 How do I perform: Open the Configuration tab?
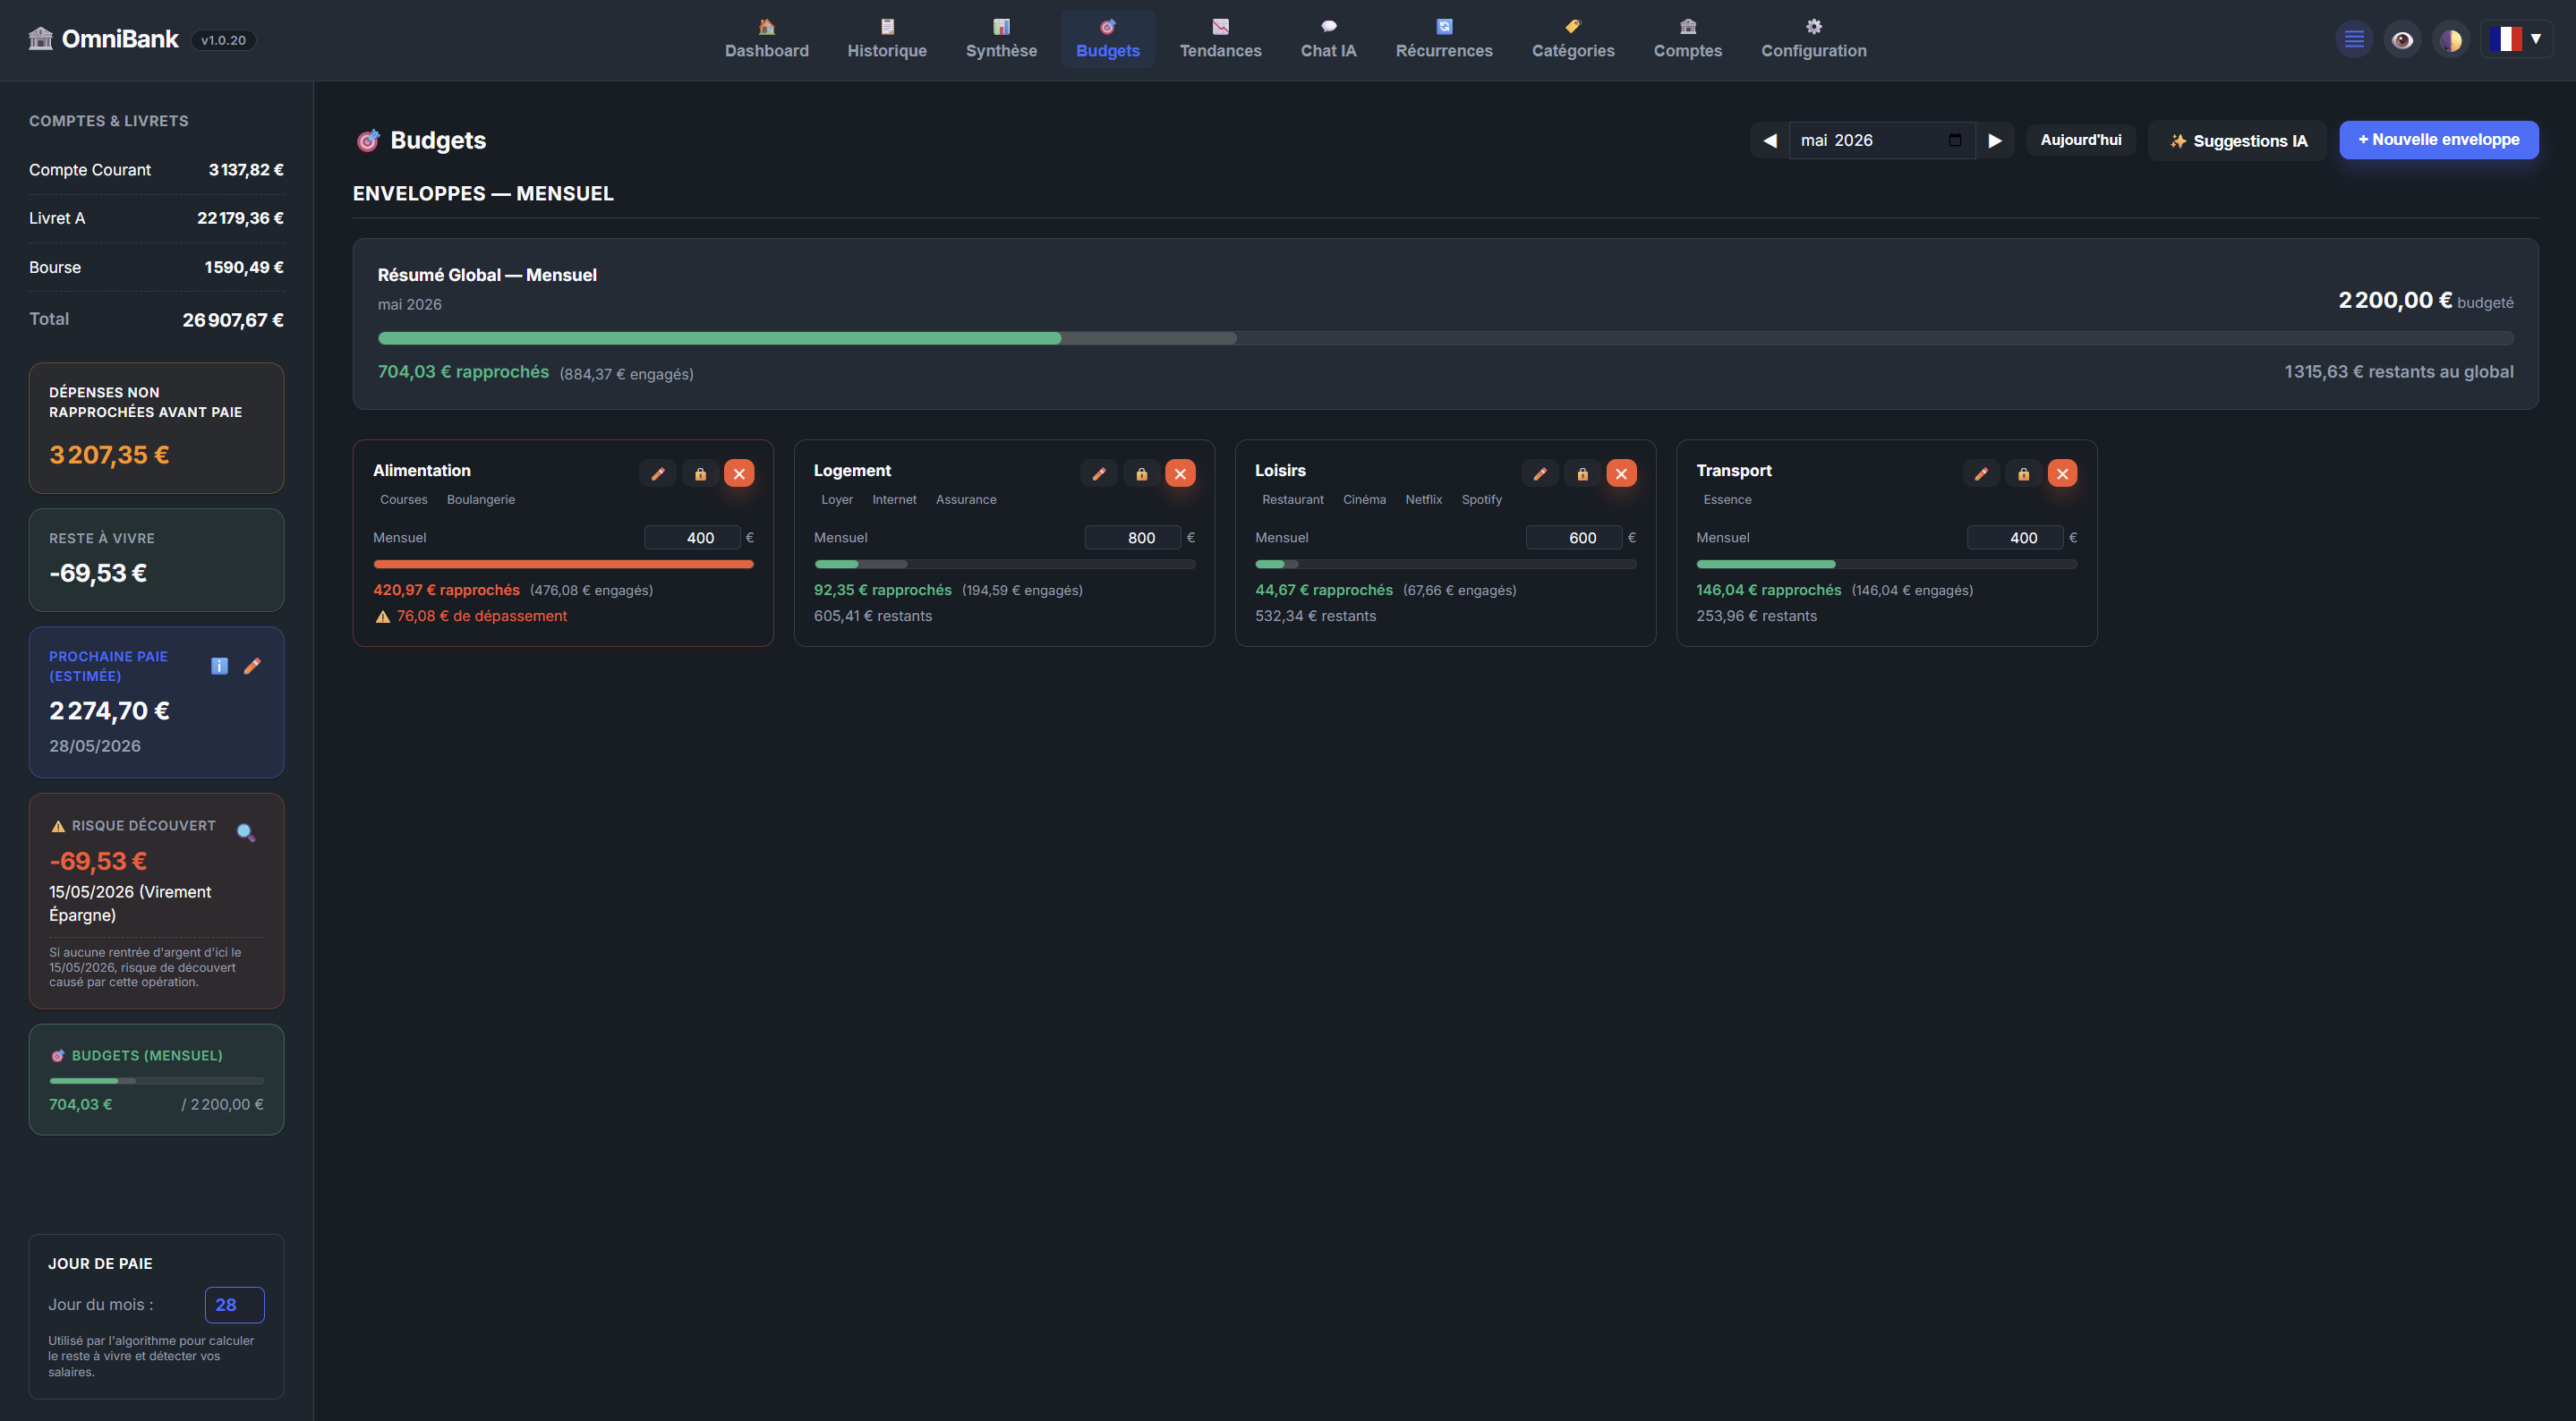tap(1814, 39)
